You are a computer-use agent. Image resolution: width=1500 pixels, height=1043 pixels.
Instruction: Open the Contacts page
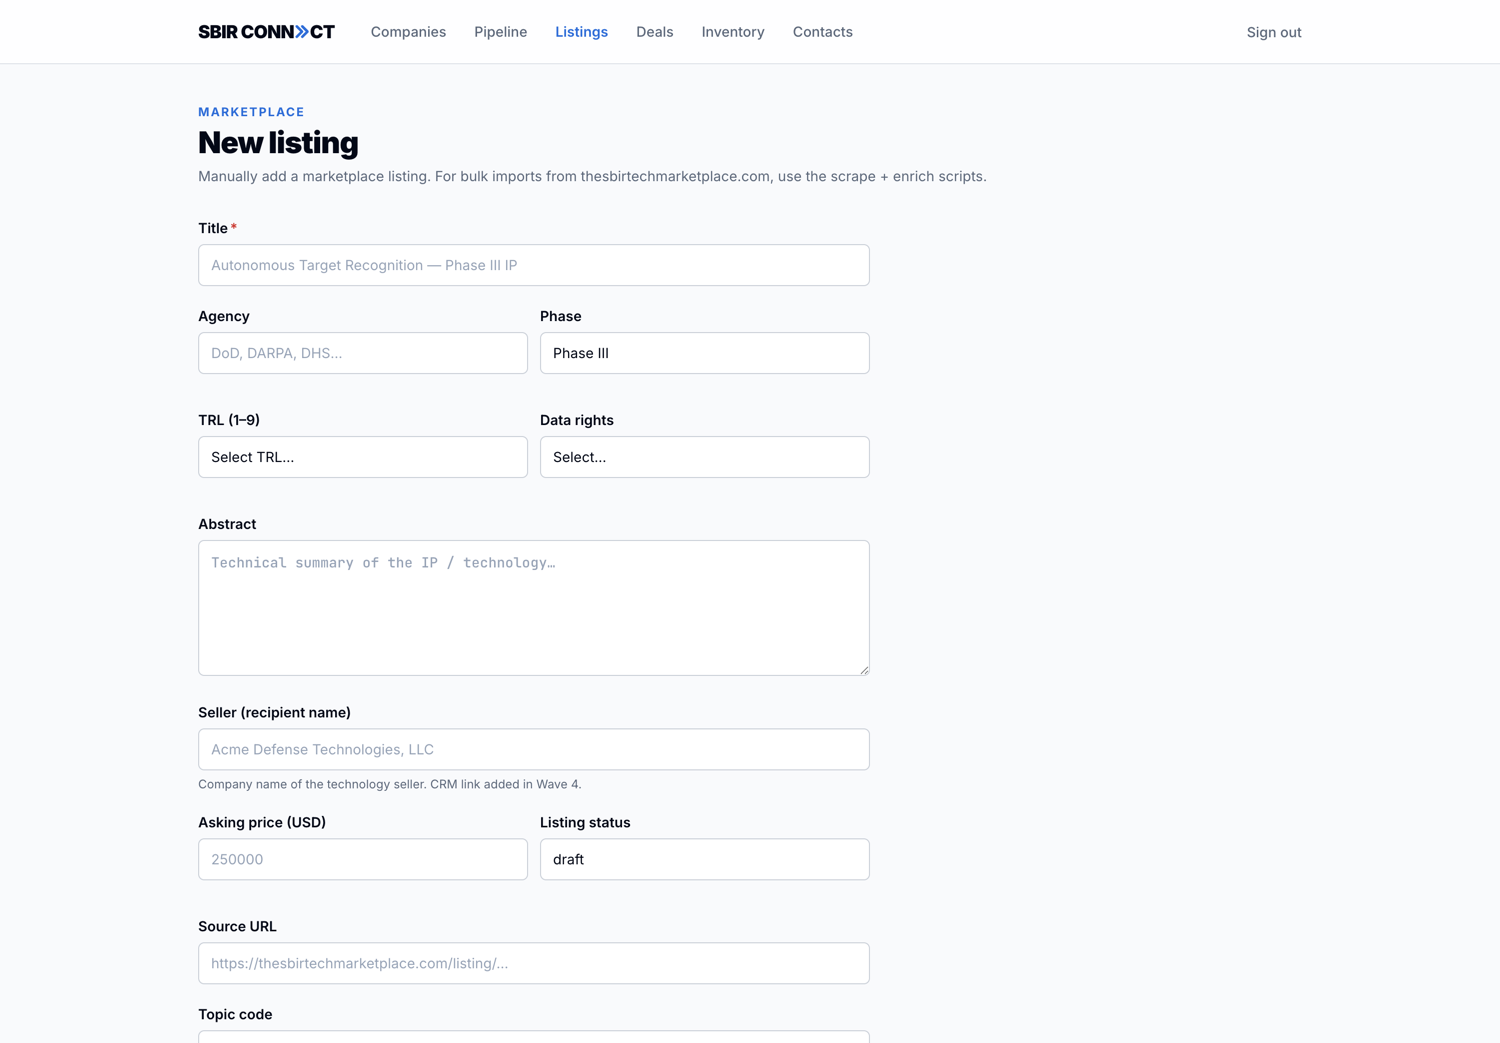pyautogui.click(x=822, y=32)
